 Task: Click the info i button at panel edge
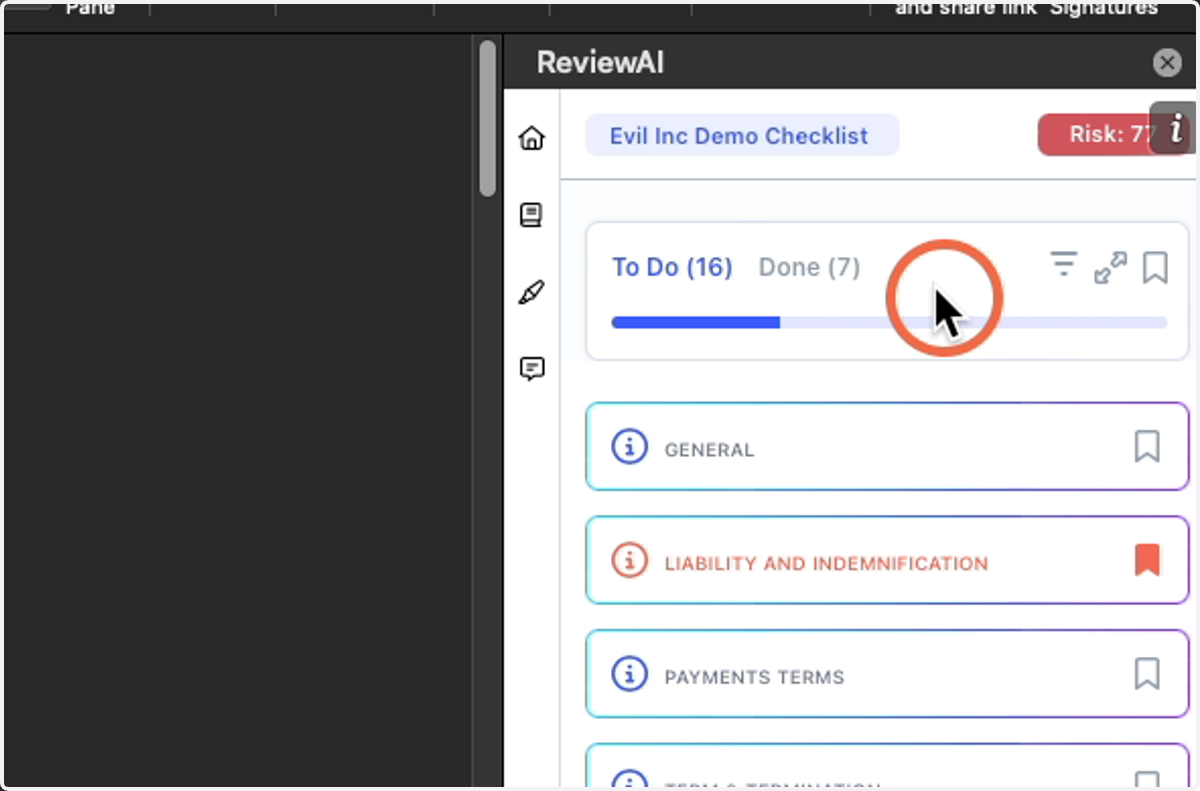(1174, 127)
